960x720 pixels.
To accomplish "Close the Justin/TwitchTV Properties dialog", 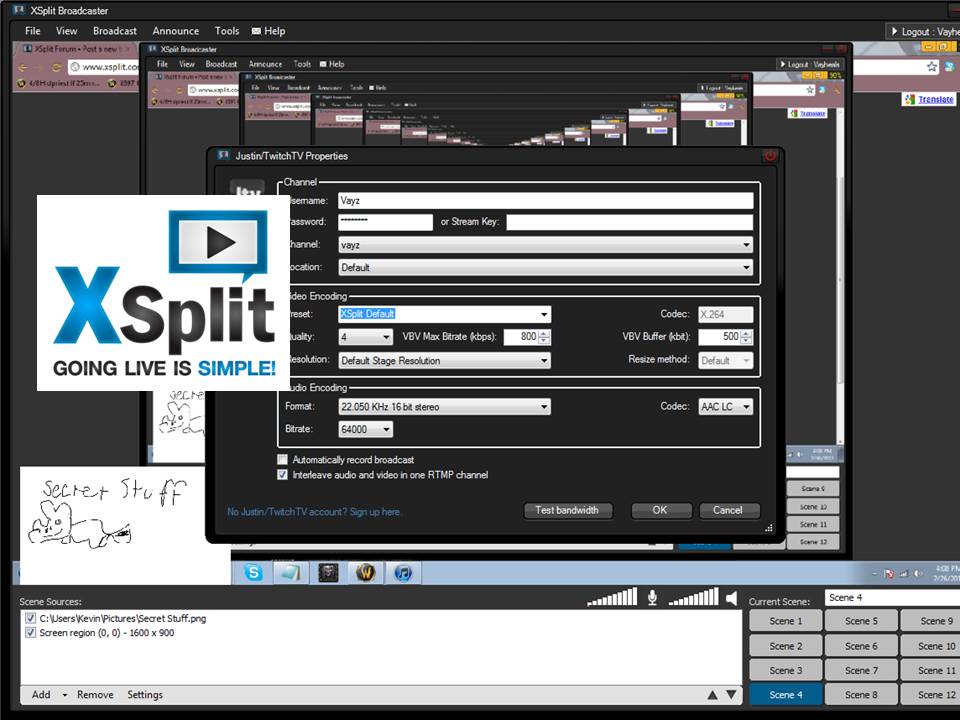I will [770, 156].
